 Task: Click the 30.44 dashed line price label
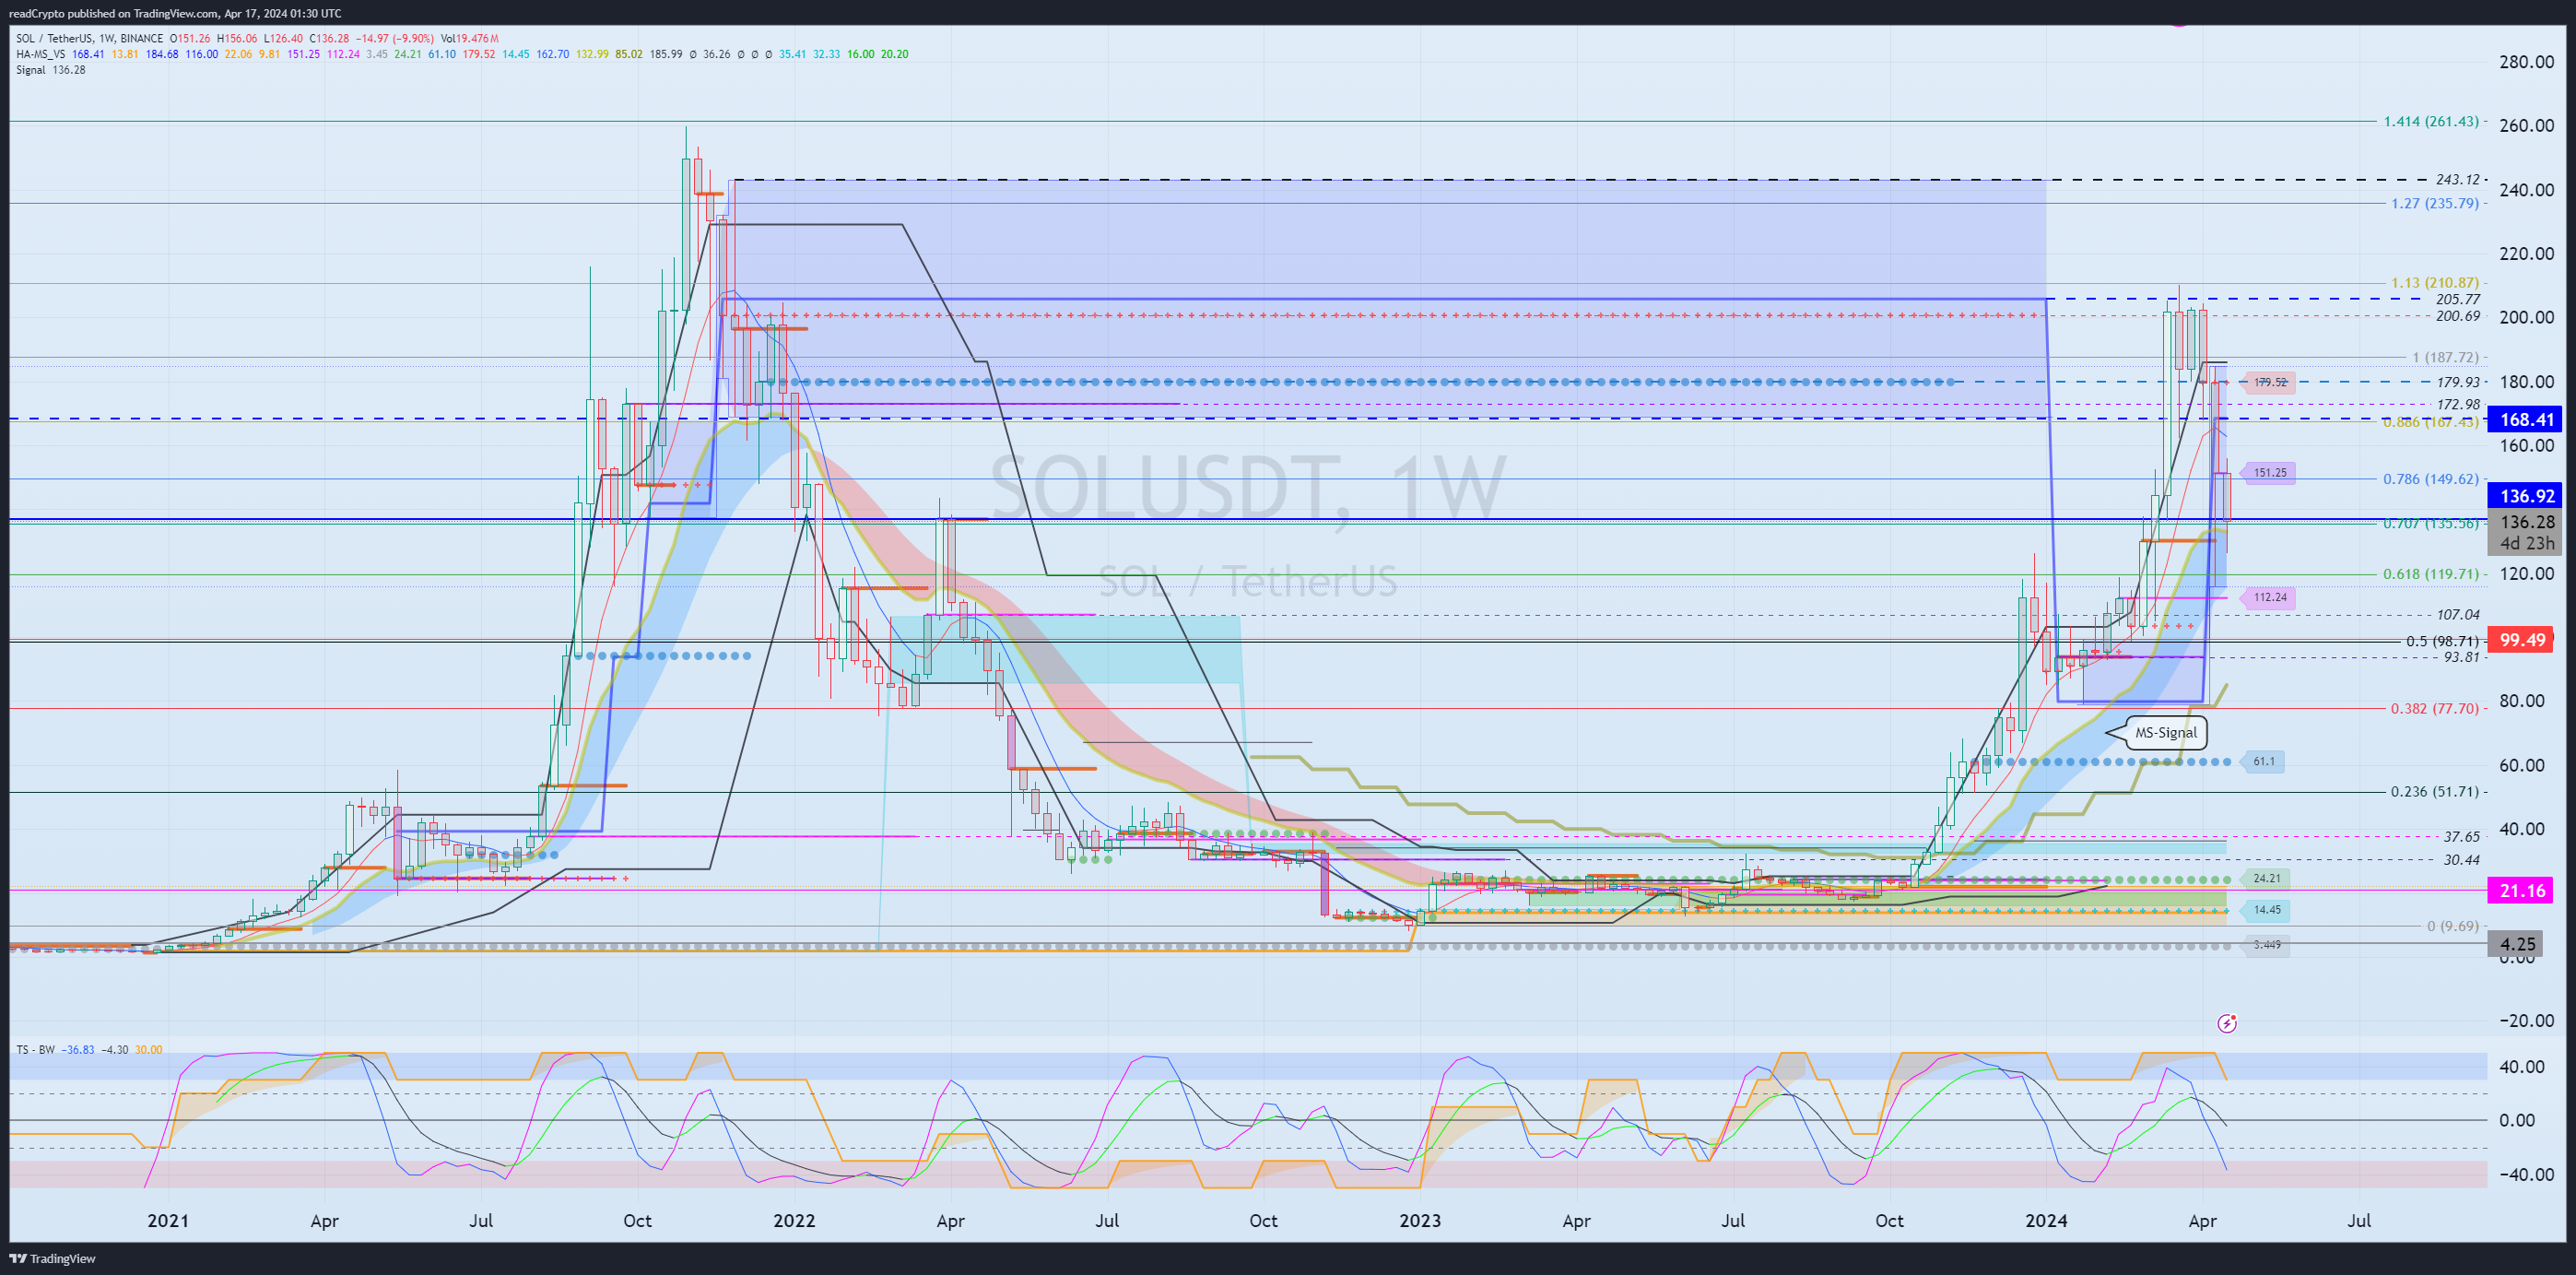click(2461, 860)
